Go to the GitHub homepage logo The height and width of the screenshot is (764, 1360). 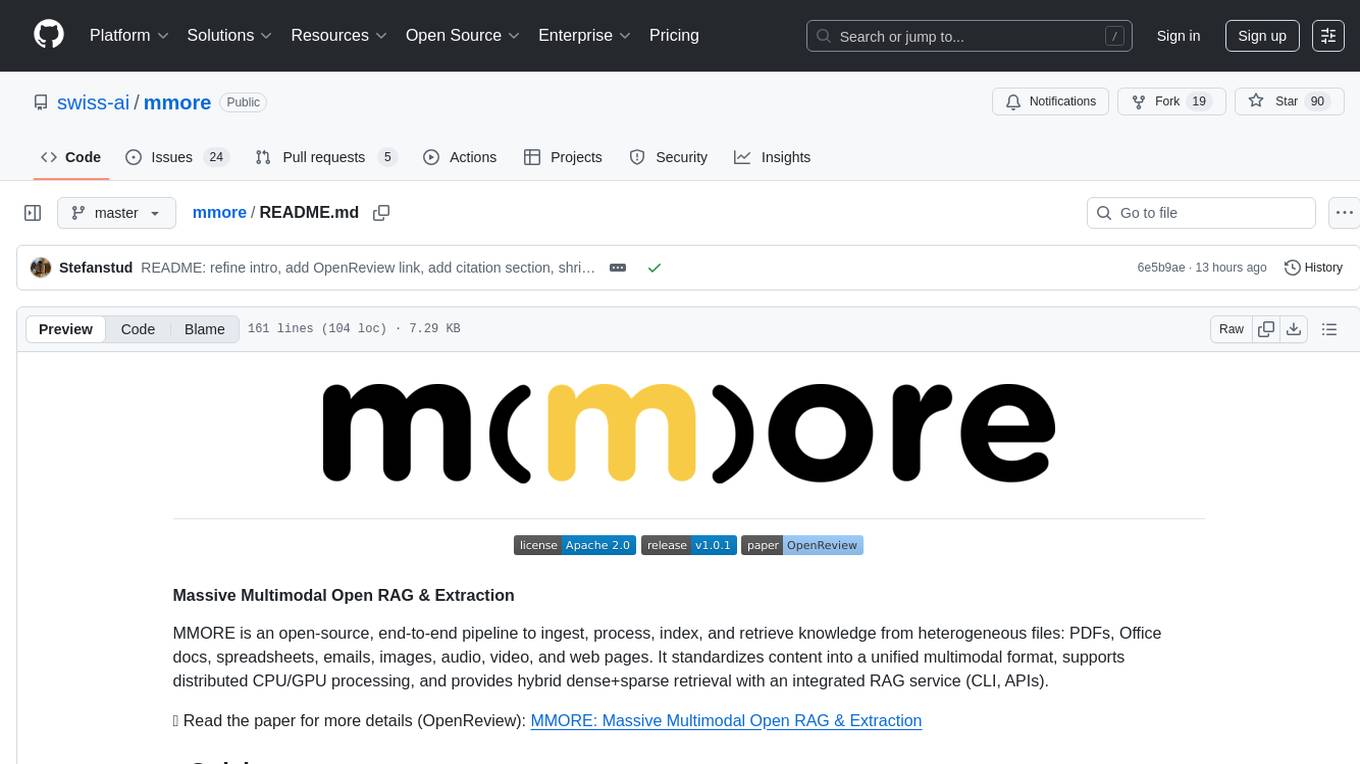(49, 35)
